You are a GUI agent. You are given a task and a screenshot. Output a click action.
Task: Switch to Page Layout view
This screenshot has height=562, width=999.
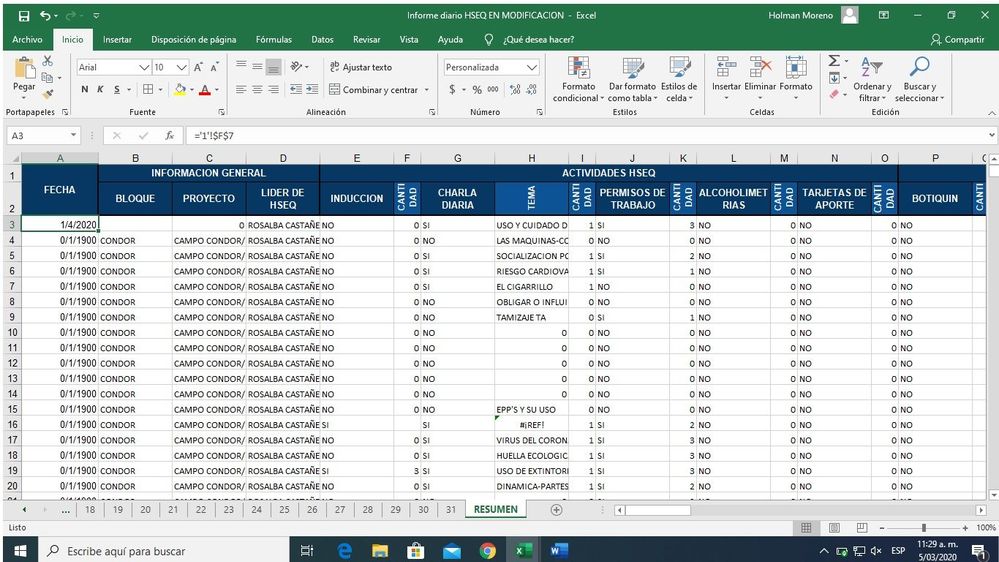click(834, 528)
